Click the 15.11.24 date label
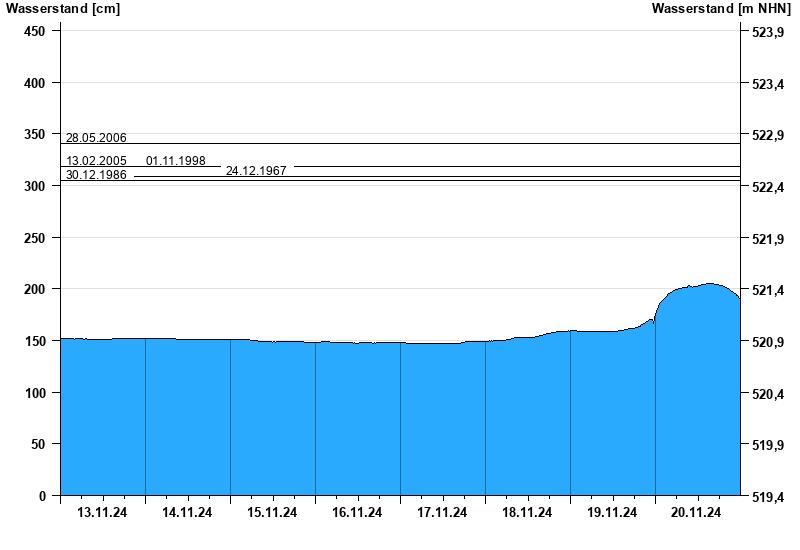 tap(272, 513)
